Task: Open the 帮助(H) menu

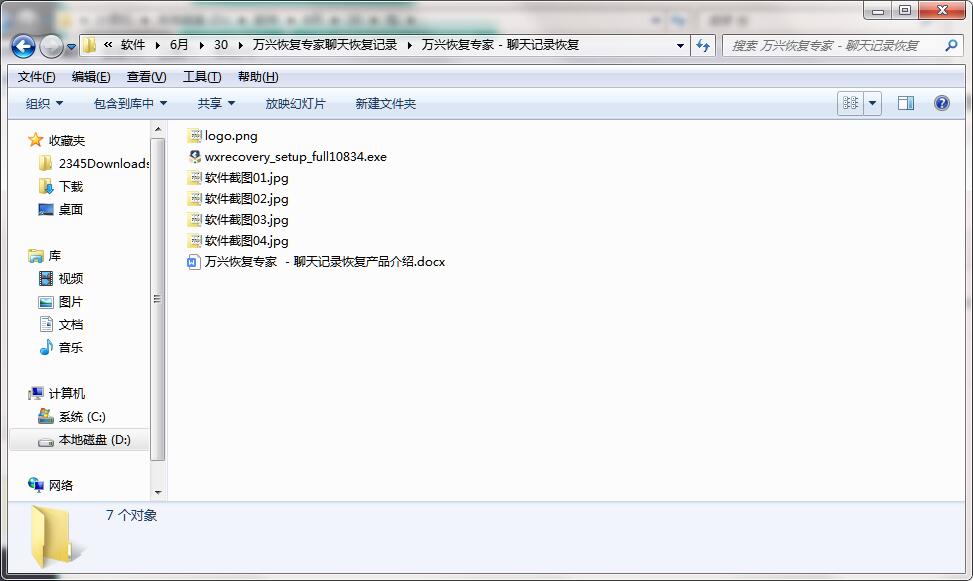Action: pos(258,77)
